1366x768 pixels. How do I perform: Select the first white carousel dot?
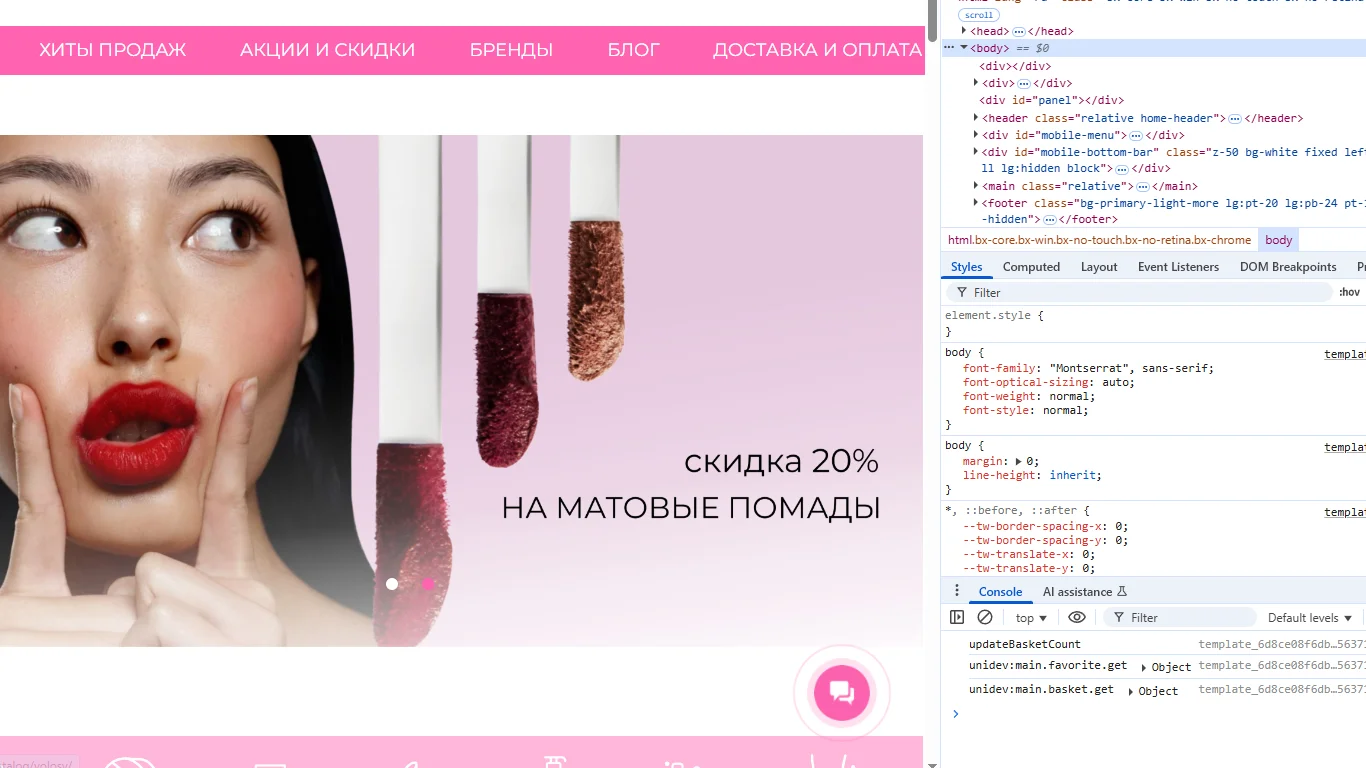[x=392, y=584]
